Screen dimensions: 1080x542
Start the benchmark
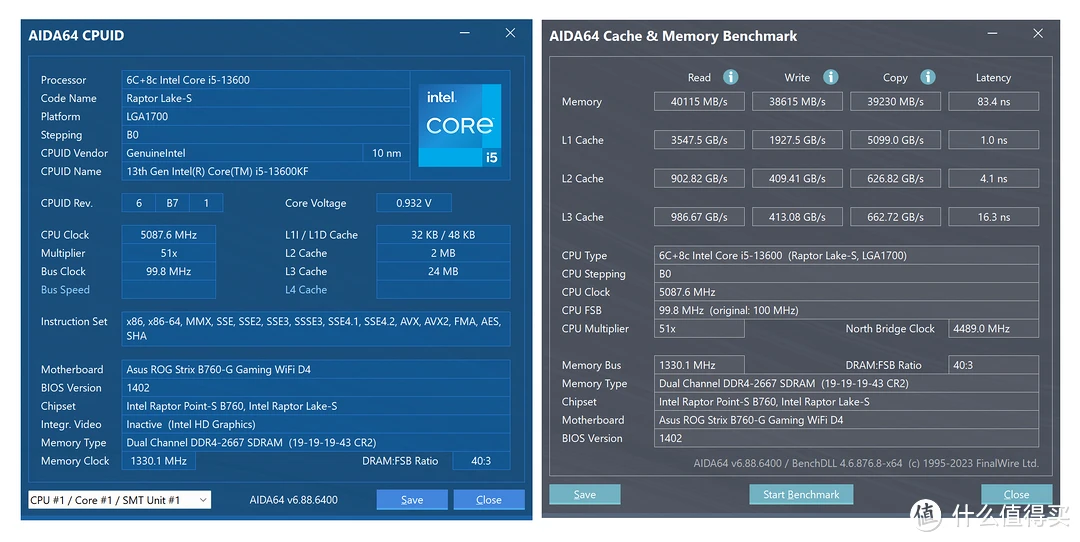click(x=801, y=494)
